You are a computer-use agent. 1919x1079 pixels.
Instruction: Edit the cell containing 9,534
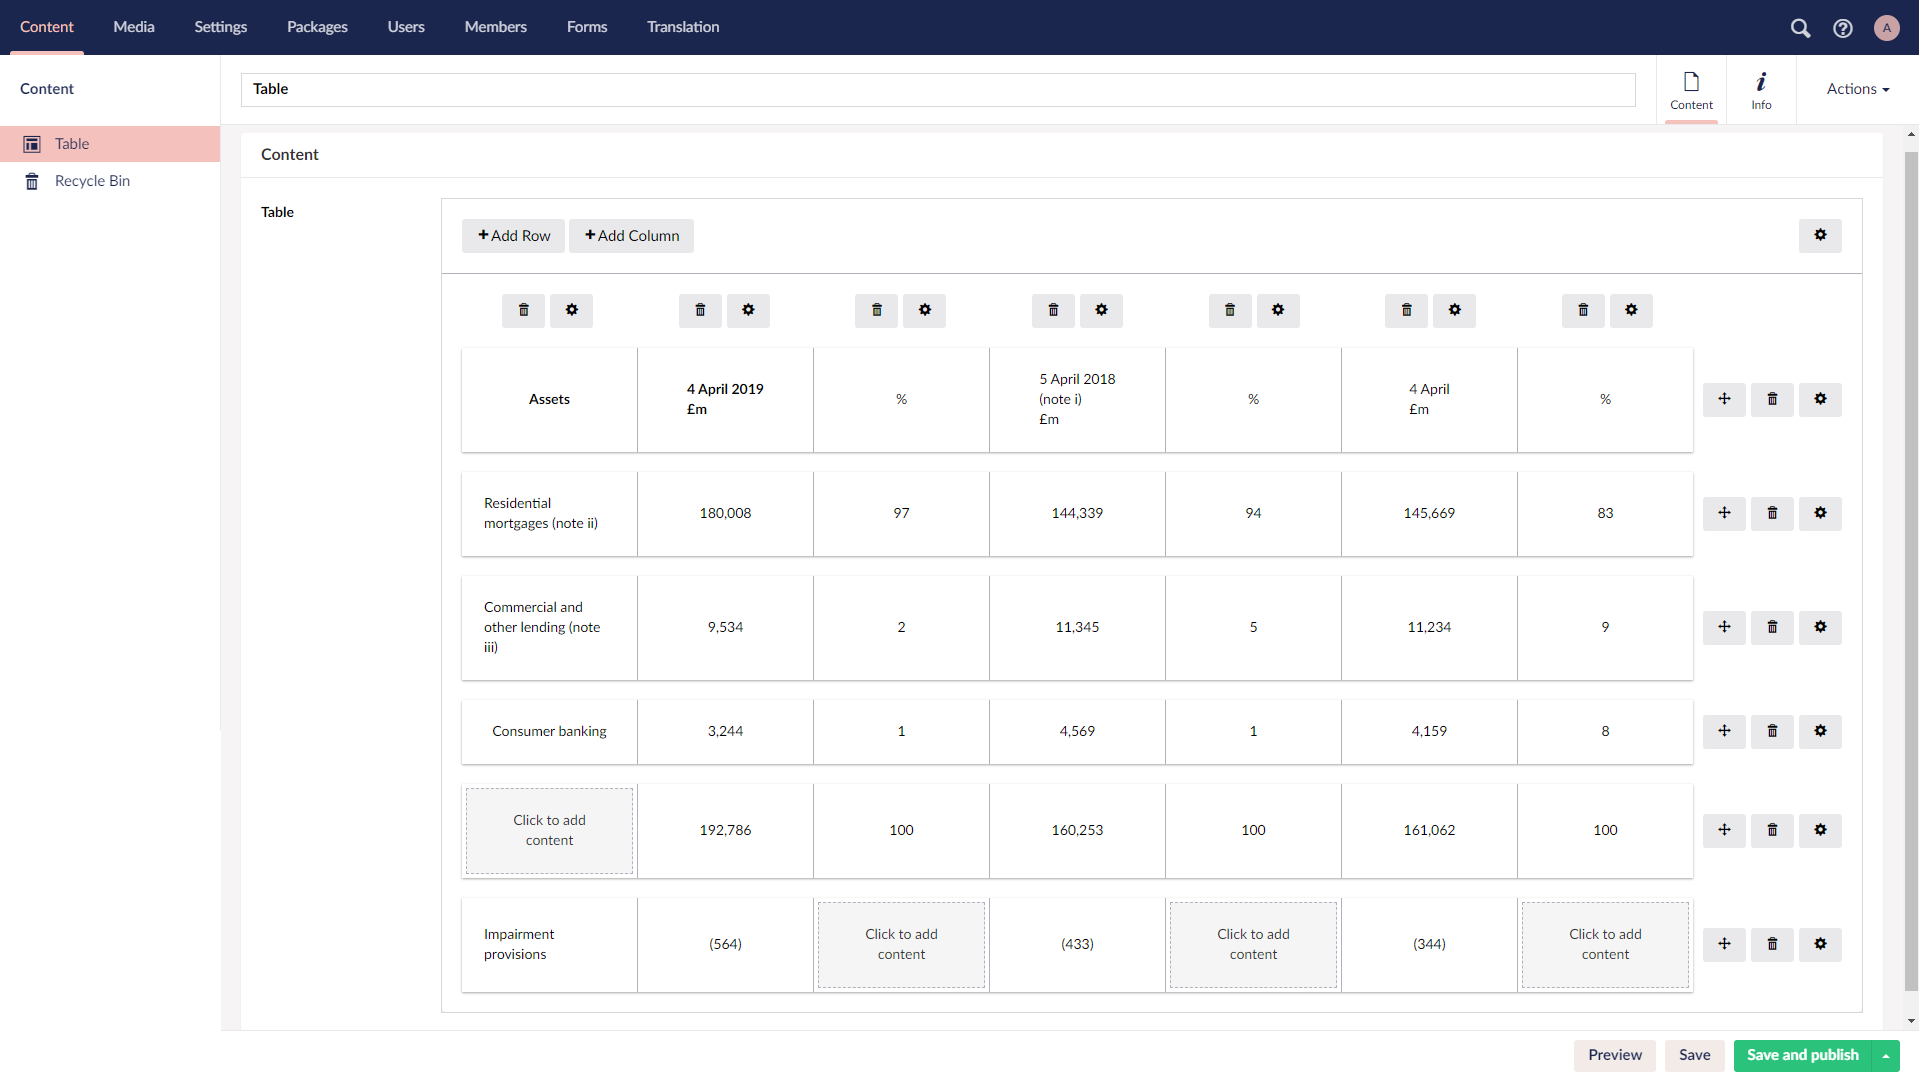coord(725,627)
